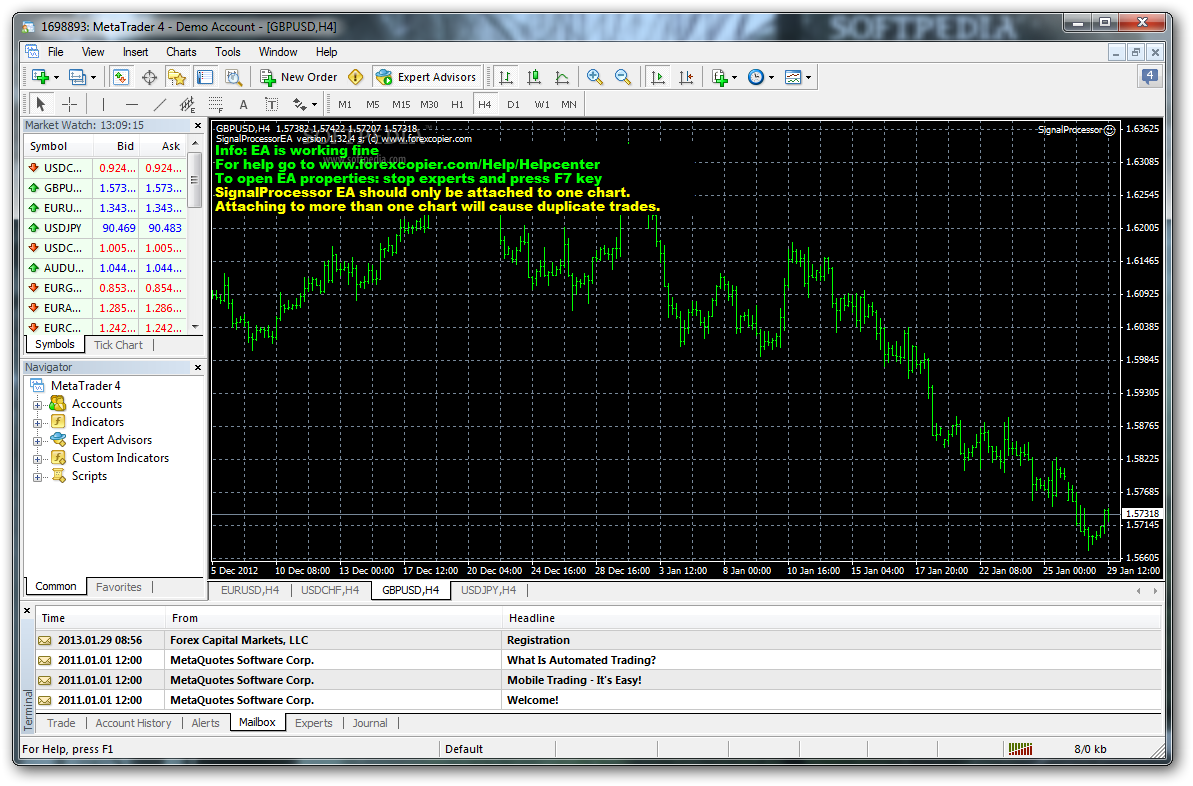This screenshot has height=786, width=1193.
Task: Switch to candlestick chart type
Action: coord(534,77)
